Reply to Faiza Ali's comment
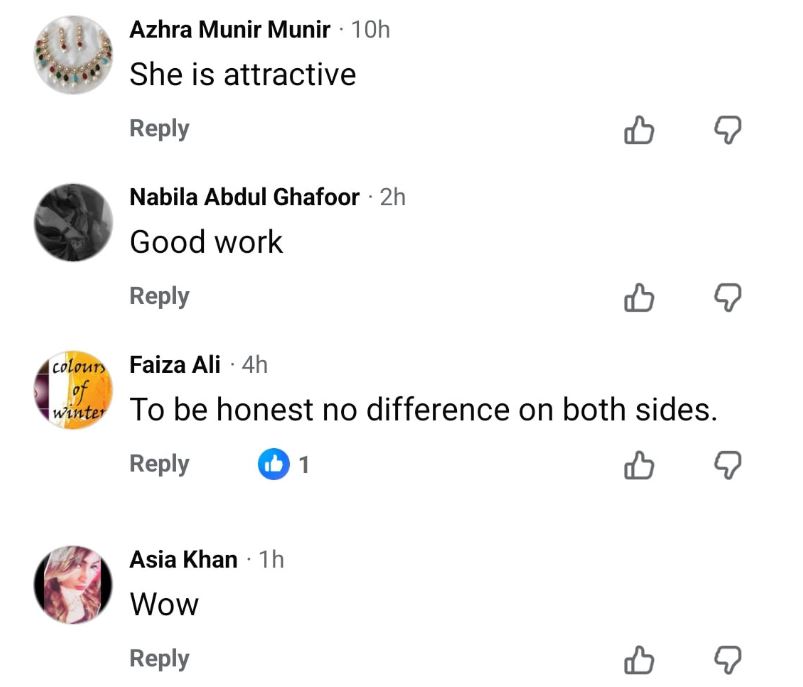Image resolution: width=803 pixels, height=687 pixels. [x=159, y=464]
